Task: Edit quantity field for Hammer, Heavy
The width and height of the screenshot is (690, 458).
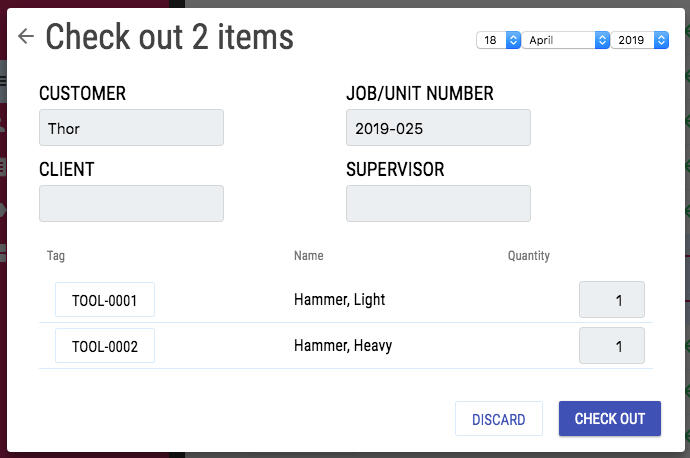Action: click(612, 345)
